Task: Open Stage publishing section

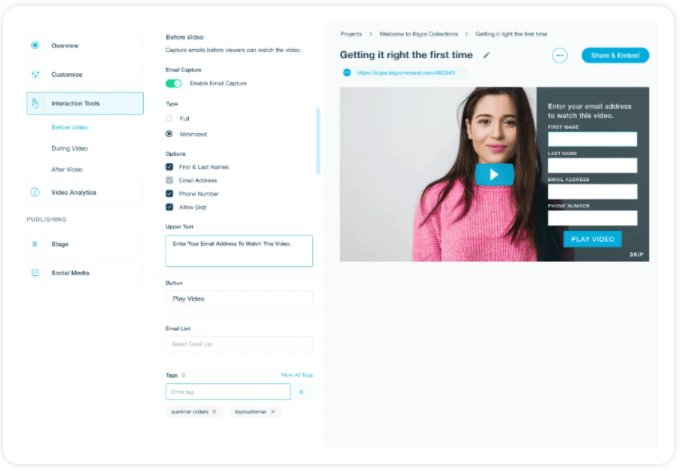Action: point(85,244)
